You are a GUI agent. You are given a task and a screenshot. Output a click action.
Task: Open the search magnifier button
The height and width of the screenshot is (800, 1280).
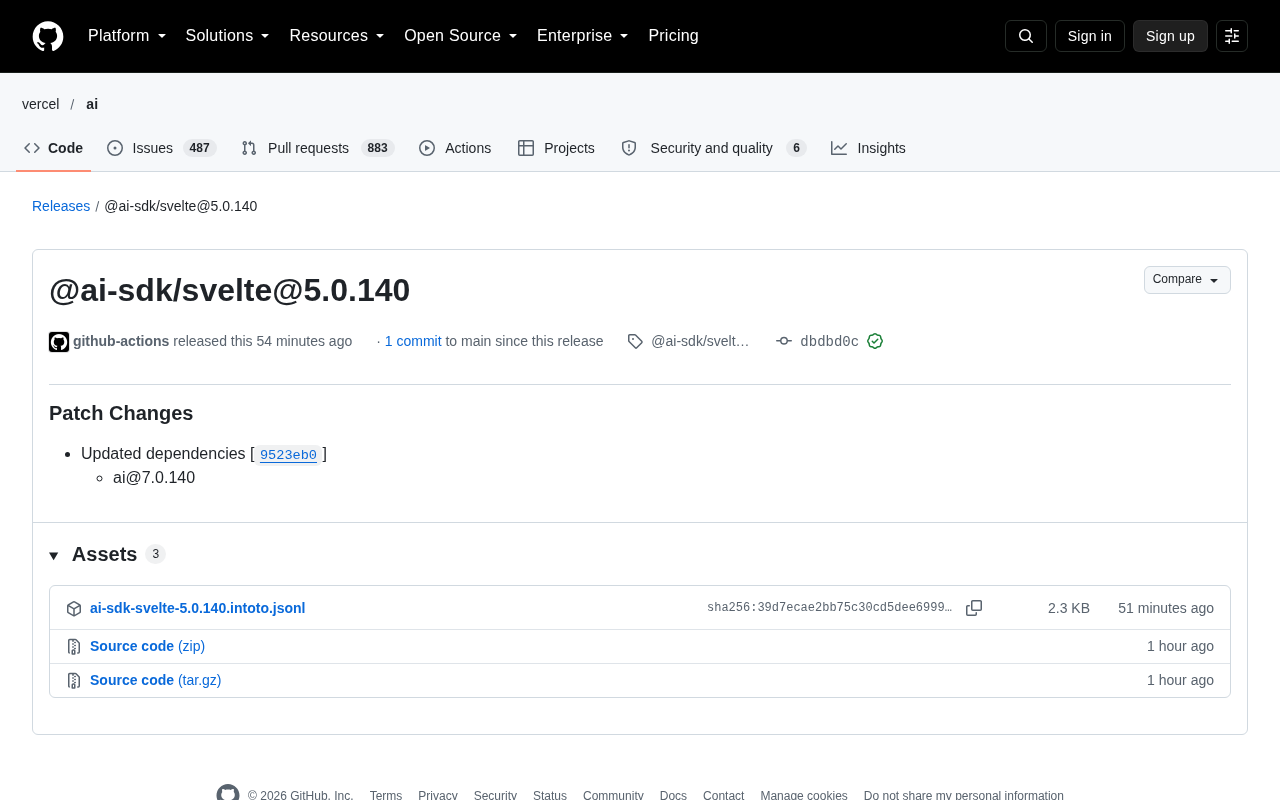[x=1026, y=36]
